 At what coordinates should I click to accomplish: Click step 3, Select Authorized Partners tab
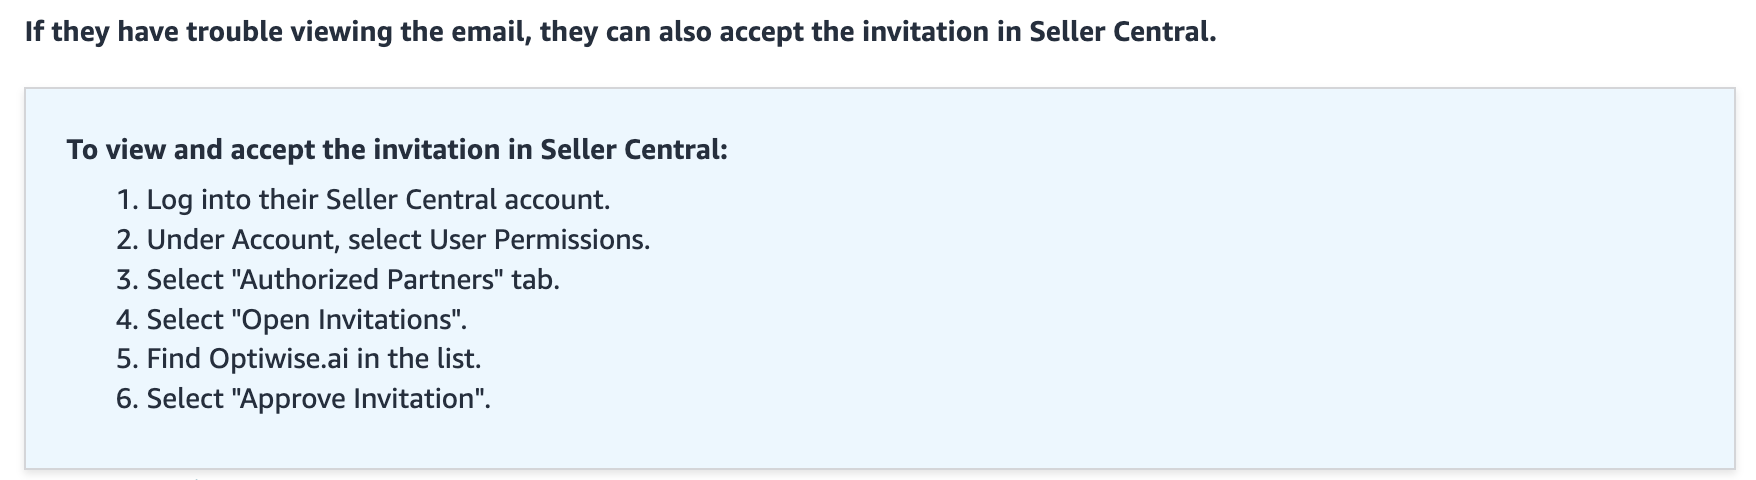pyautogui.click(x=352, y=280)
